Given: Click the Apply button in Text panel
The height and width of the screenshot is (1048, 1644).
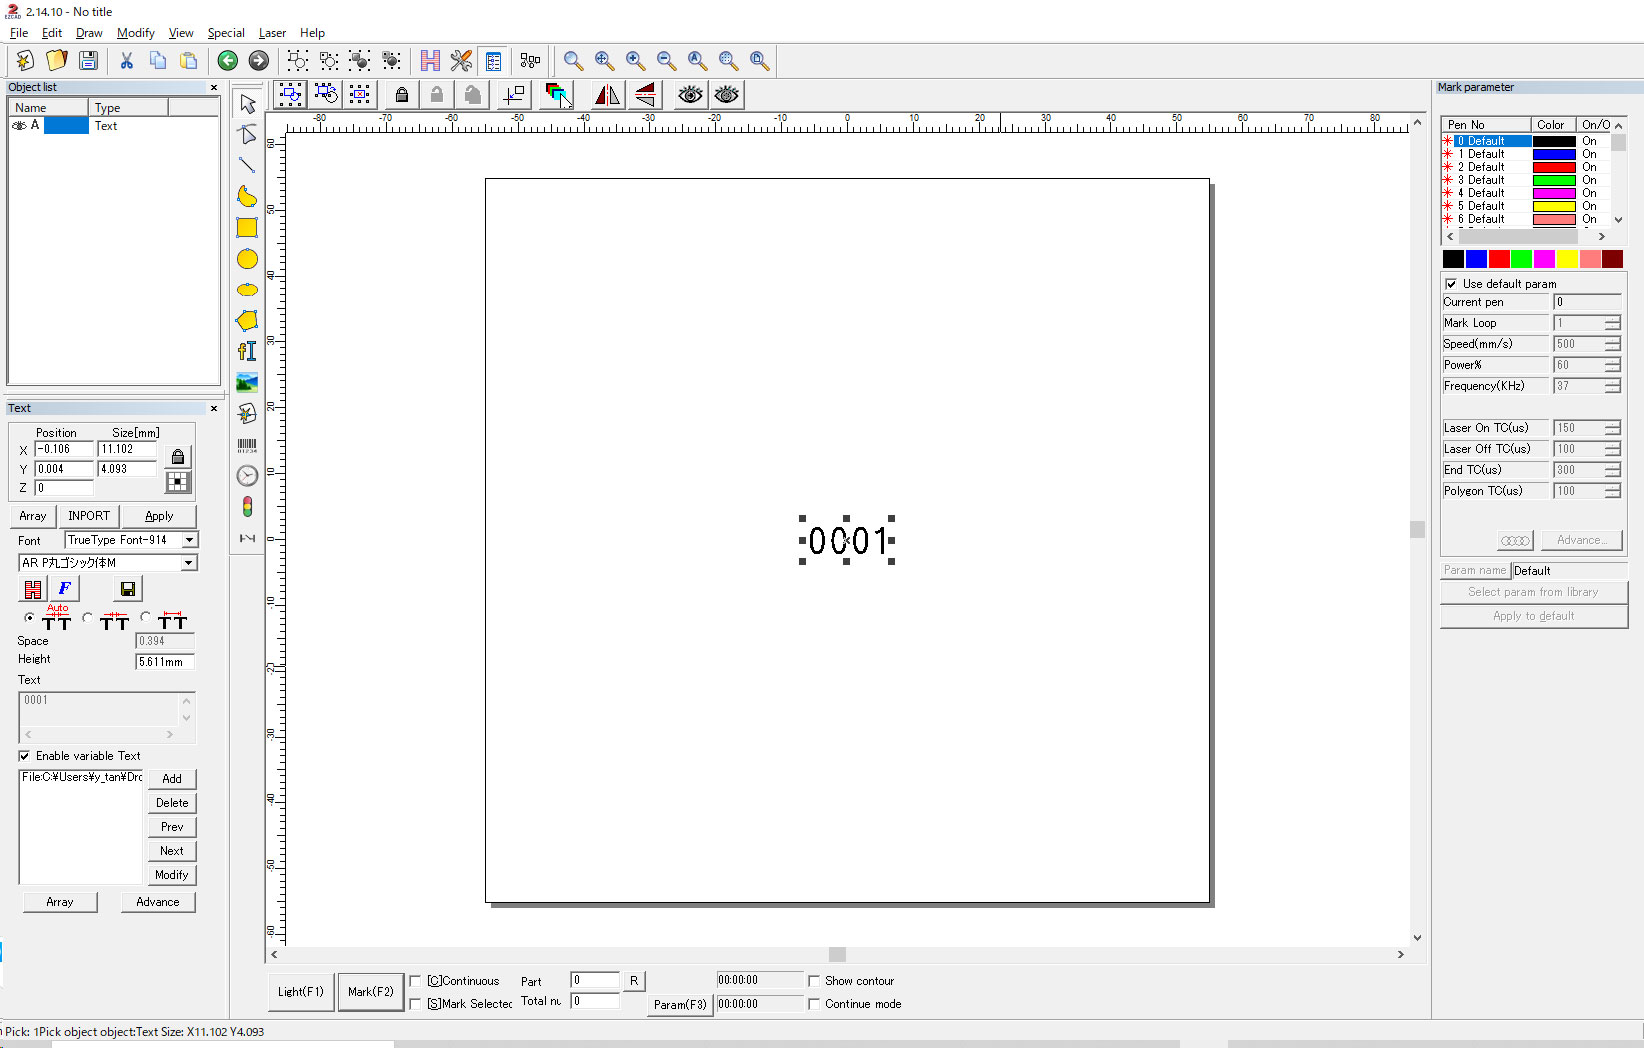Looking at the screenshot, I should click(x=159, y=516).
